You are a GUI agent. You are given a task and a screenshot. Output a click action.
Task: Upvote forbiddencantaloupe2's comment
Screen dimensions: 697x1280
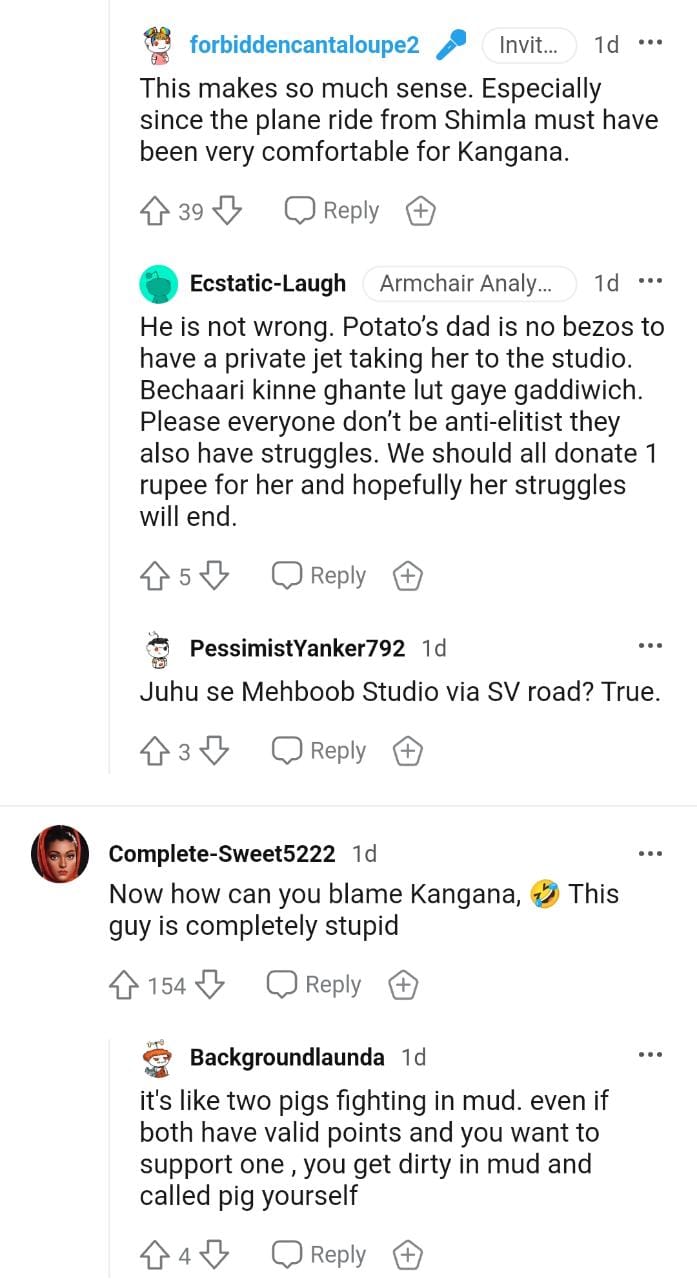(155, 211)
